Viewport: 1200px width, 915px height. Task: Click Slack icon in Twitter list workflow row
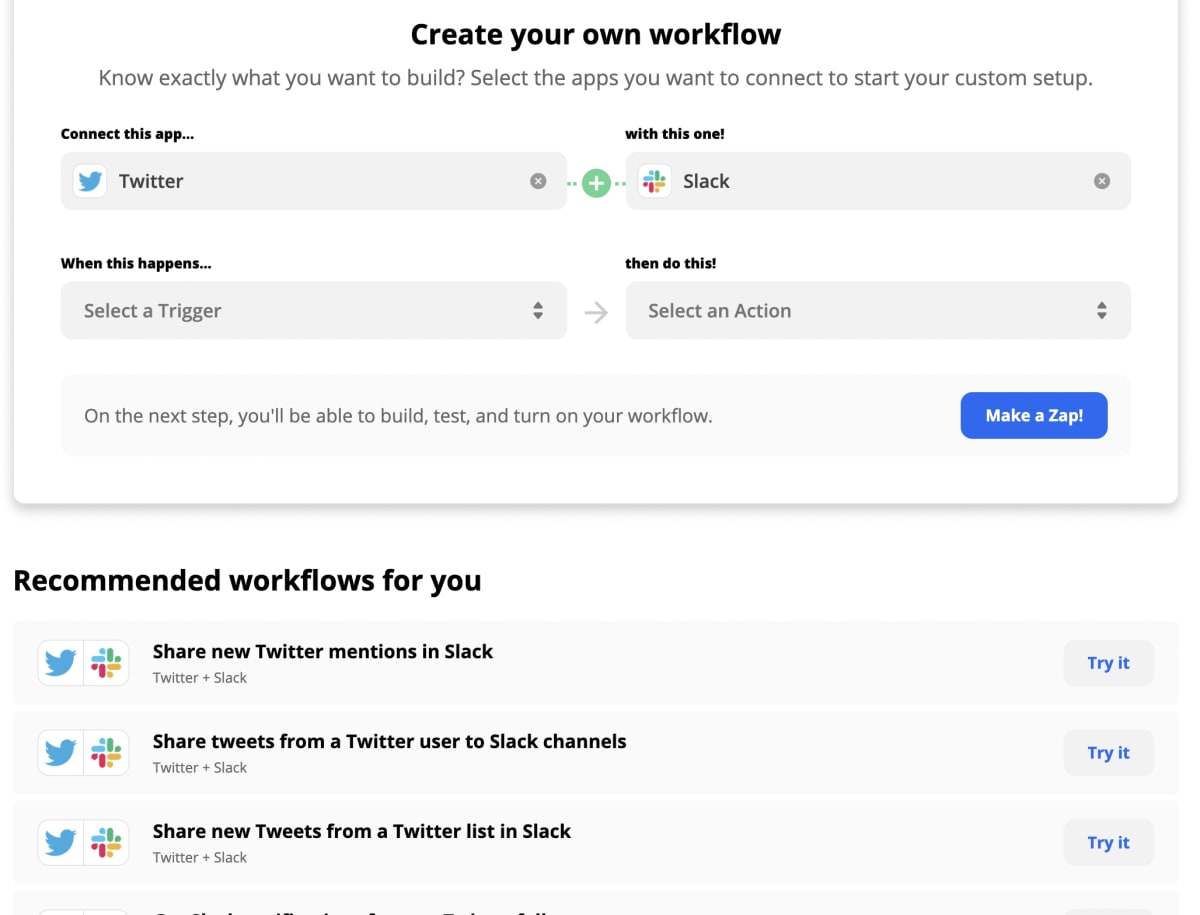click(106, 843)
